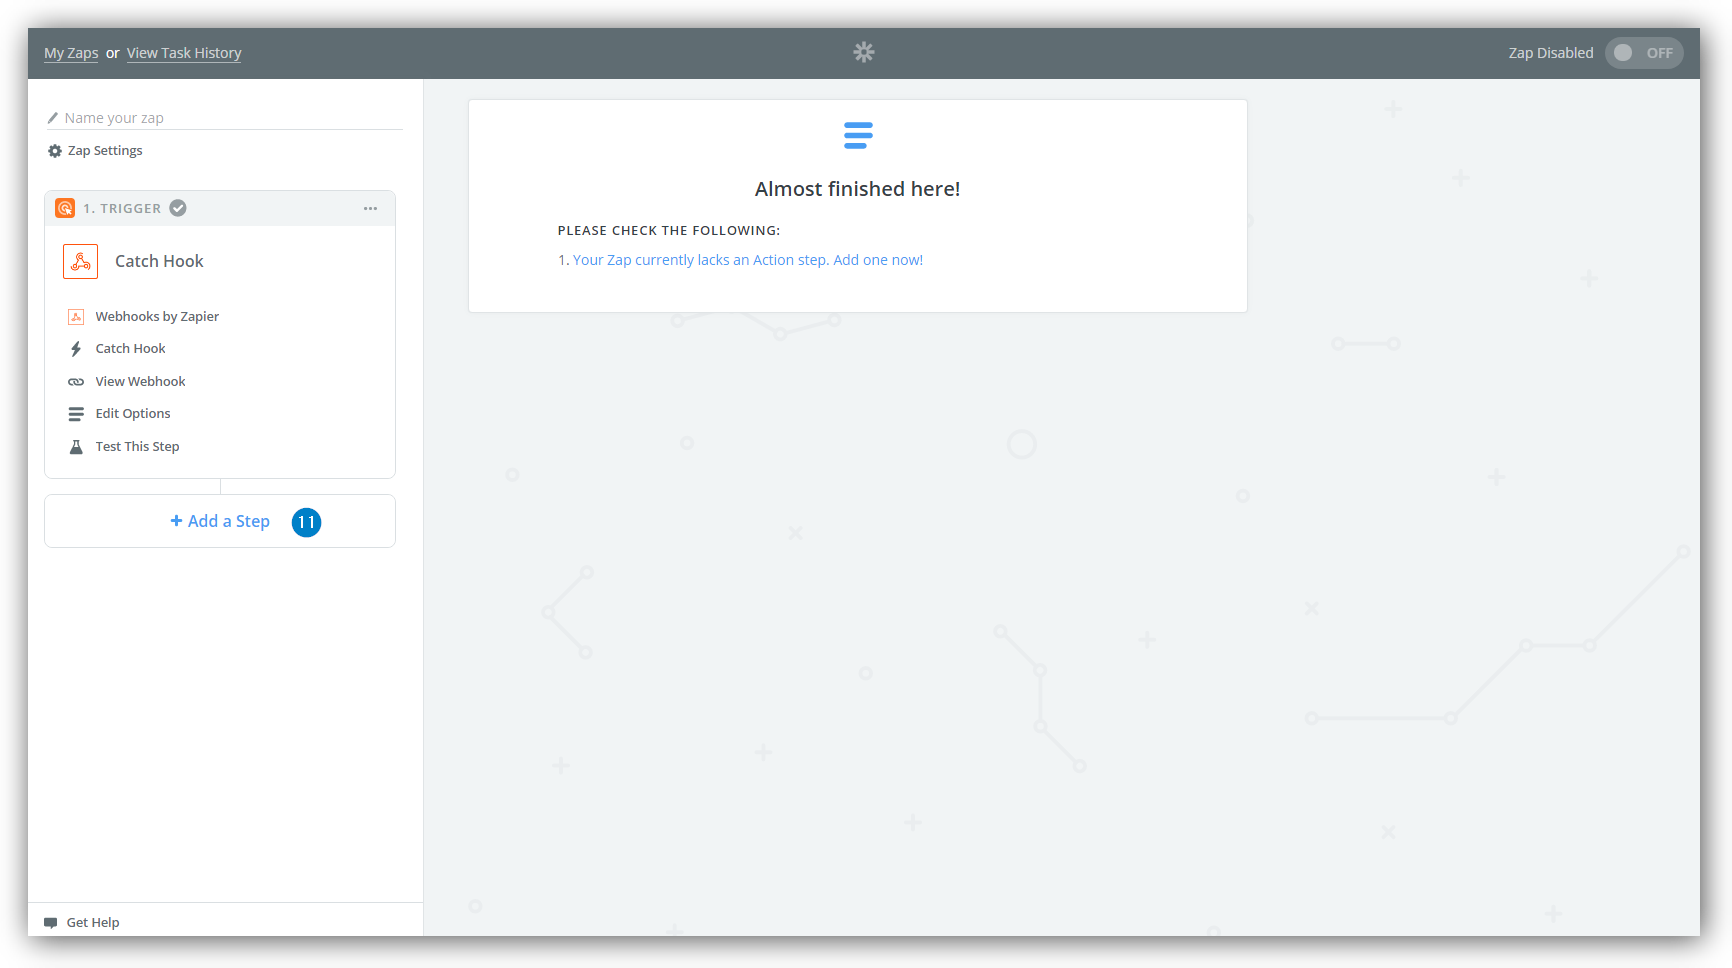This screenshot has height=968, width=1732.
Task: Click the large Webhooks icon by Catch Hook
Action: [x=80, y=261]
